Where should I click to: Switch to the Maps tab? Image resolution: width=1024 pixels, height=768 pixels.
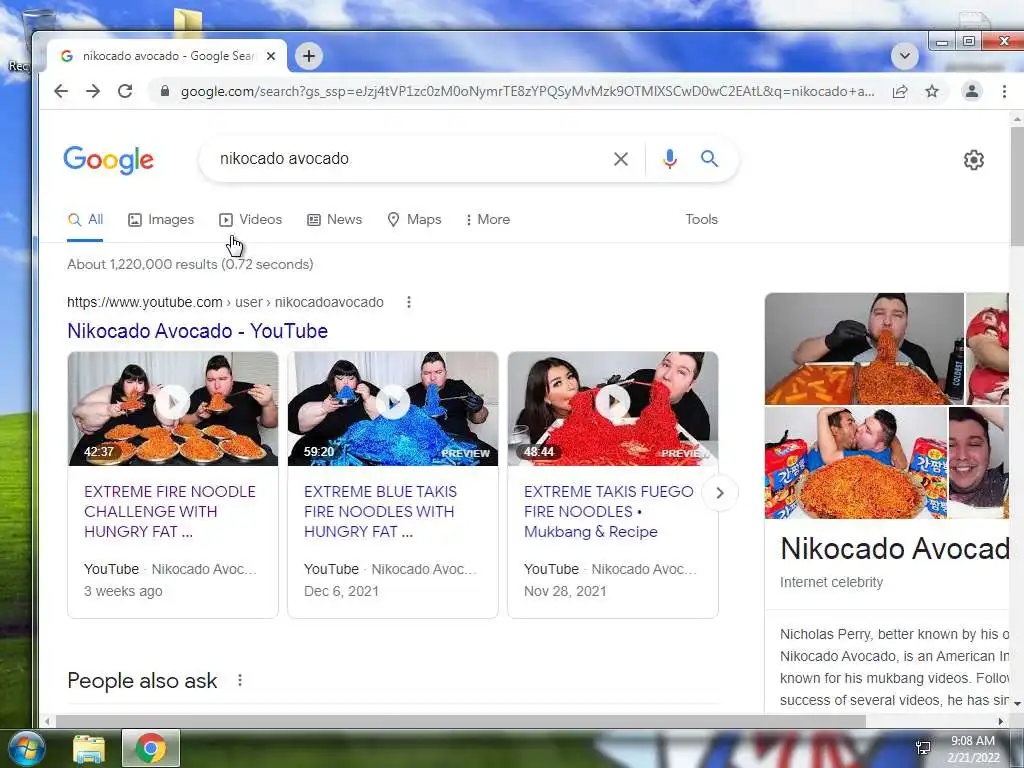tap(415, 220)
